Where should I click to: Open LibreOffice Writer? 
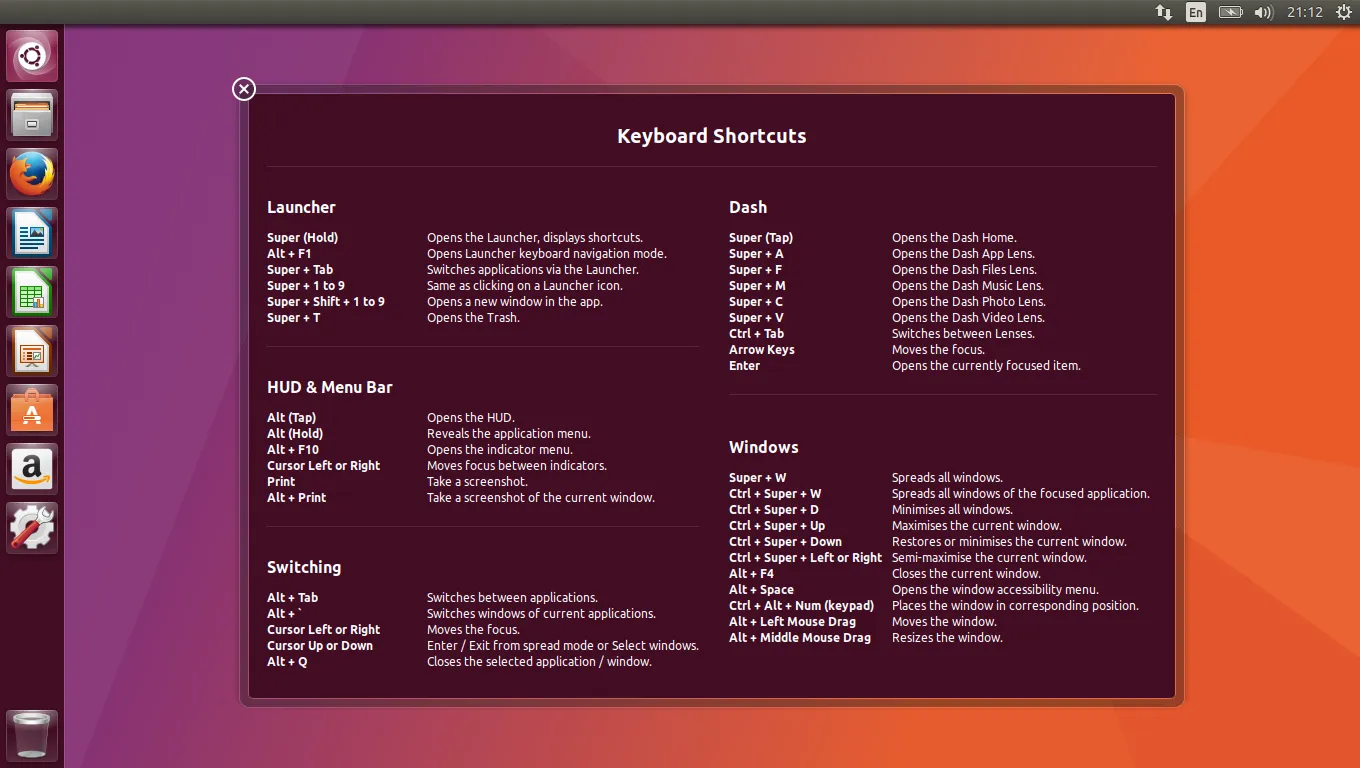[31, 232]
